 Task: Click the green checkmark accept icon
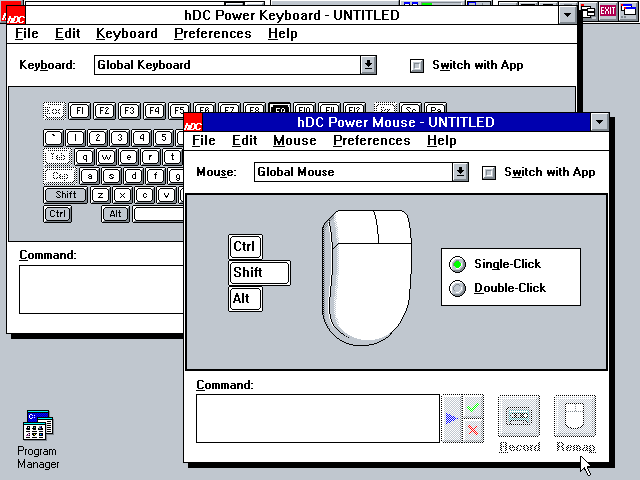click(473, 407)
